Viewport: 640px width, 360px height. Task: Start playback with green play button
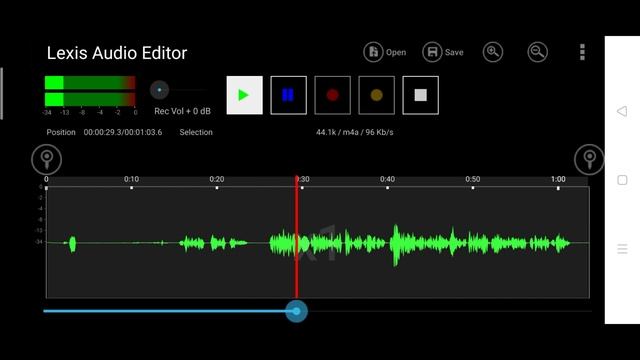point(244,95)
